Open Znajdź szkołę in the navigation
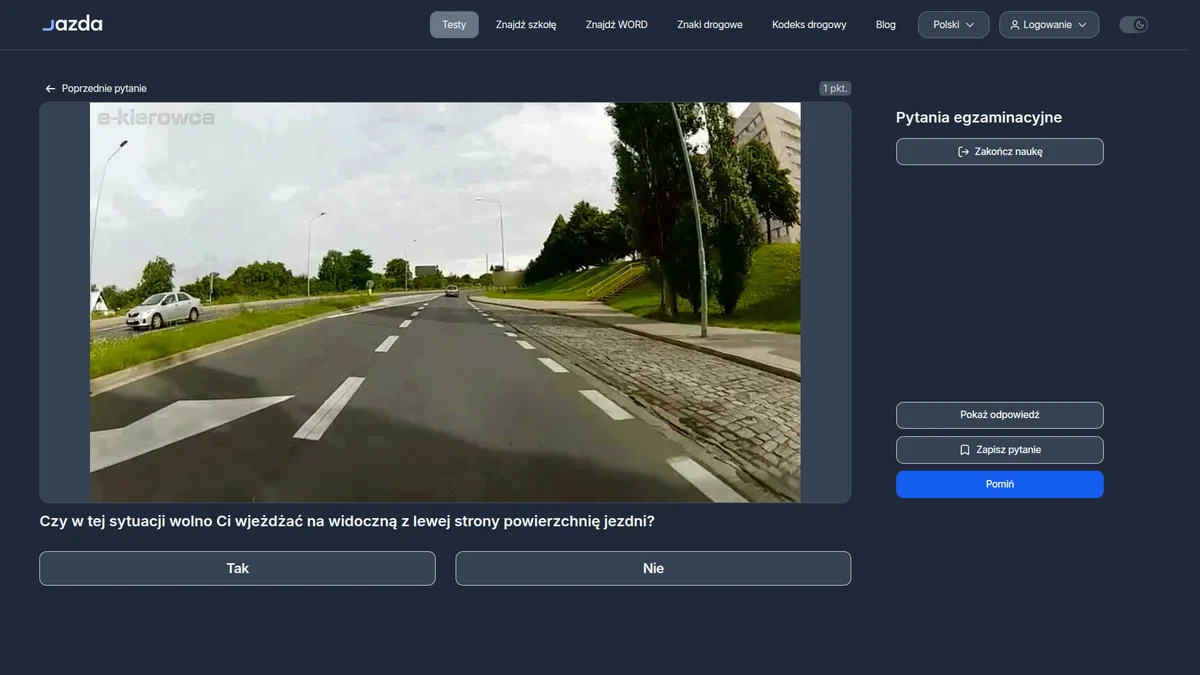This screenshot has height=675, width=1200. 526,25
